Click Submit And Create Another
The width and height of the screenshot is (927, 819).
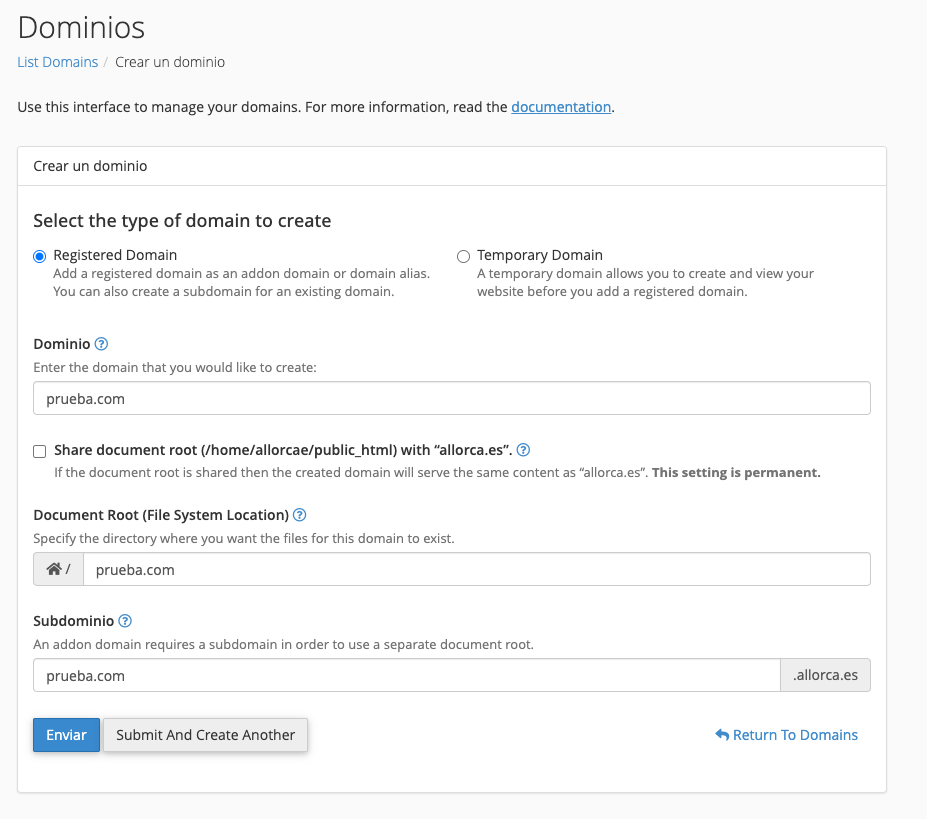(205, 735)
